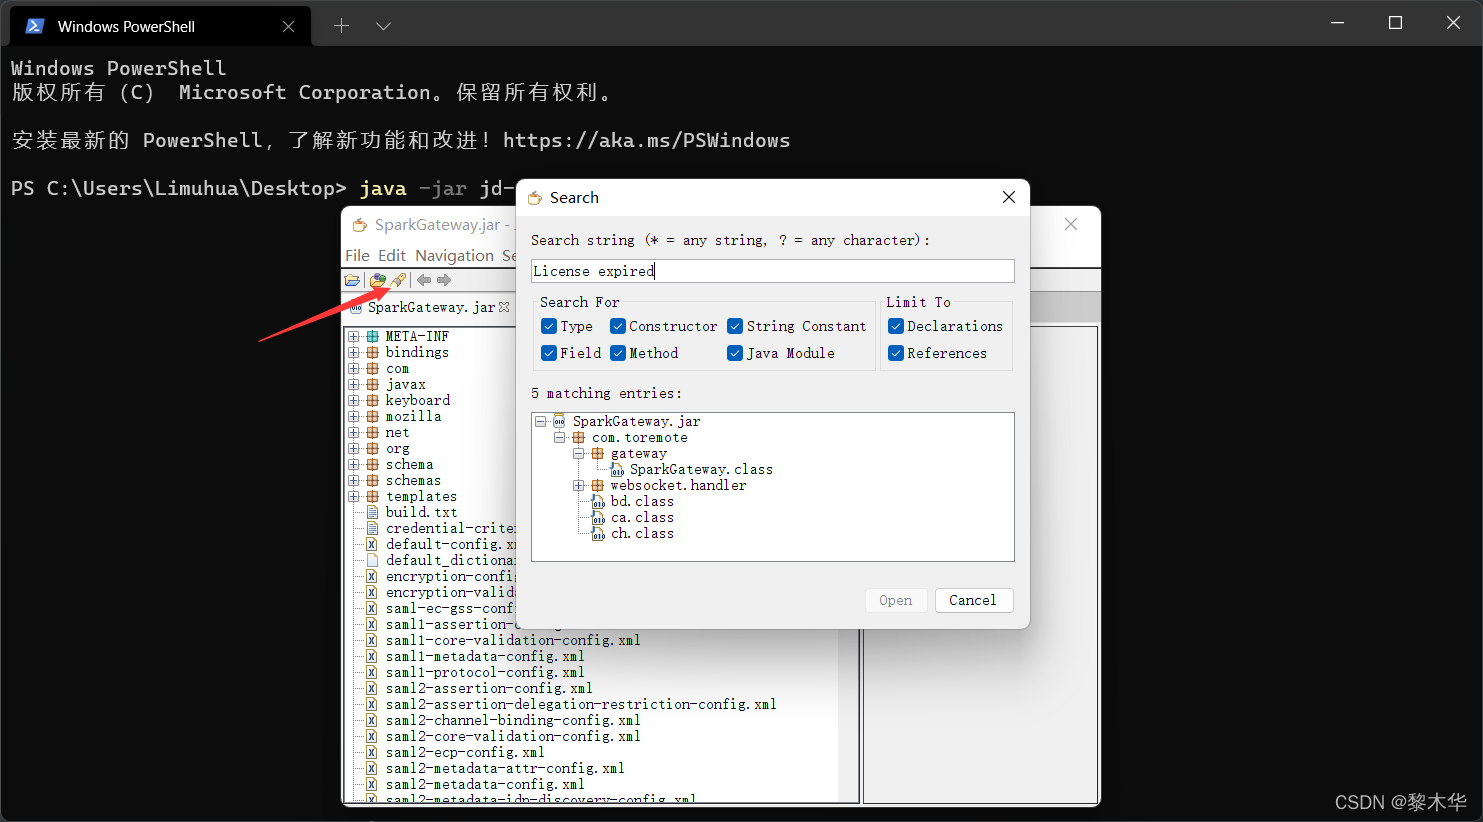Uncheck the References limit checkbox
Screen dimensions: 1483x822
[896, 353]
